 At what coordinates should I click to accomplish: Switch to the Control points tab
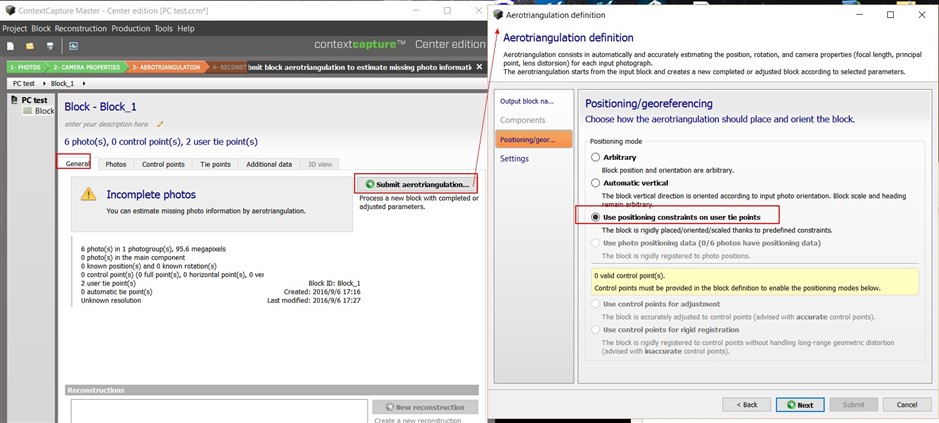(162, 164)
